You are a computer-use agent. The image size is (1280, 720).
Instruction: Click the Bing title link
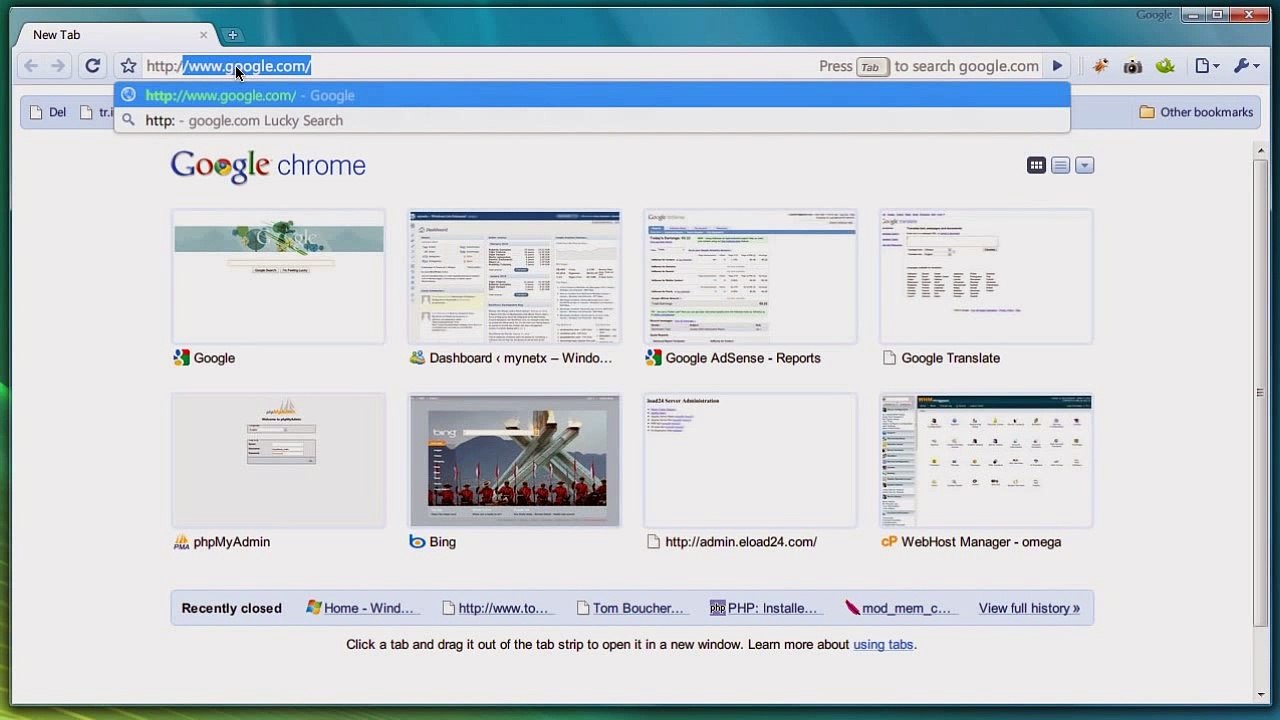tap(443, 542)
